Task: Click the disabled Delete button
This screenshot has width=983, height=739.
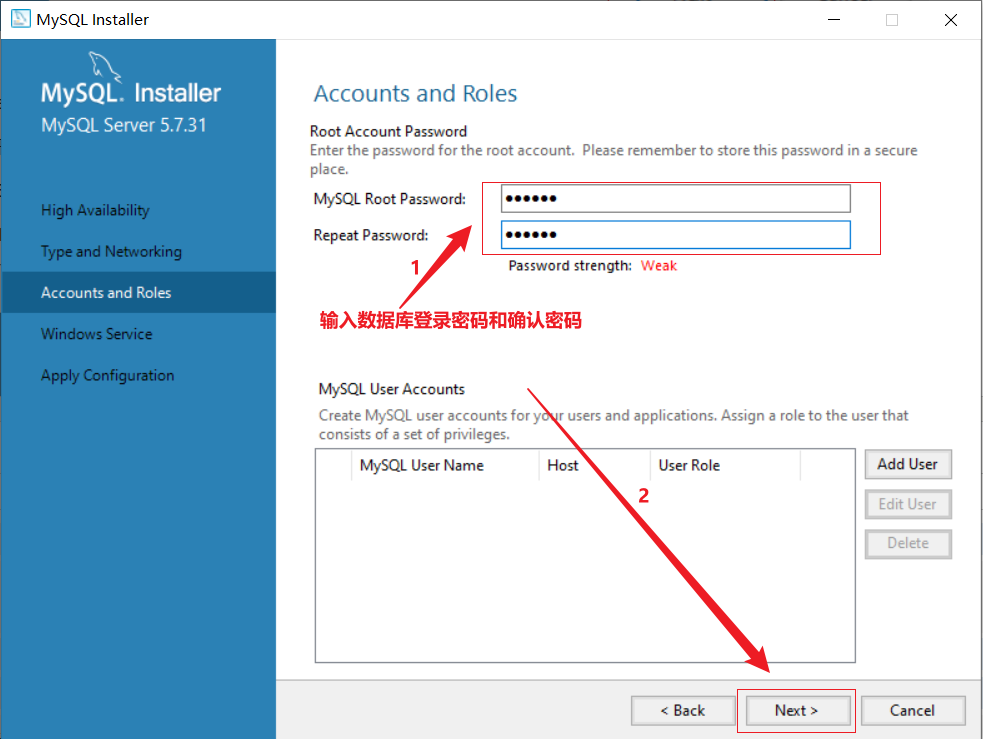Action: point(908,543)
